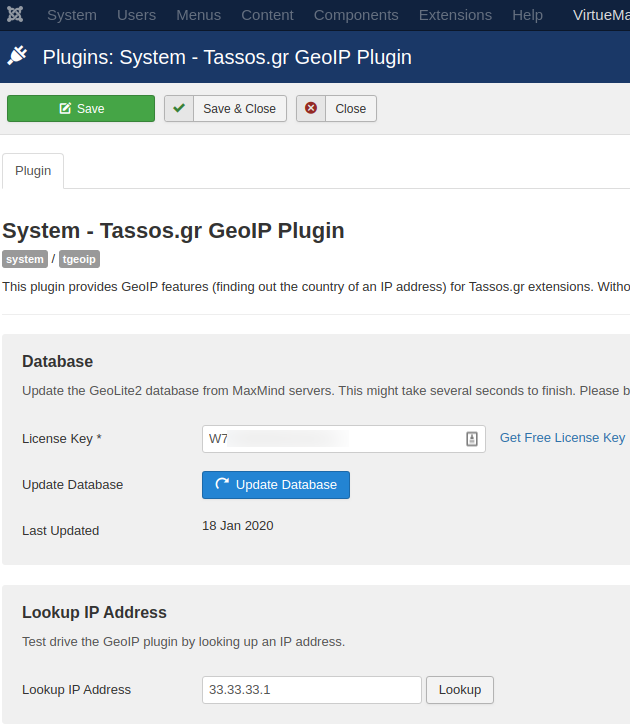Open the System menu
The image size is (630, 726).
pyautogui.click(x=72, y=15)
